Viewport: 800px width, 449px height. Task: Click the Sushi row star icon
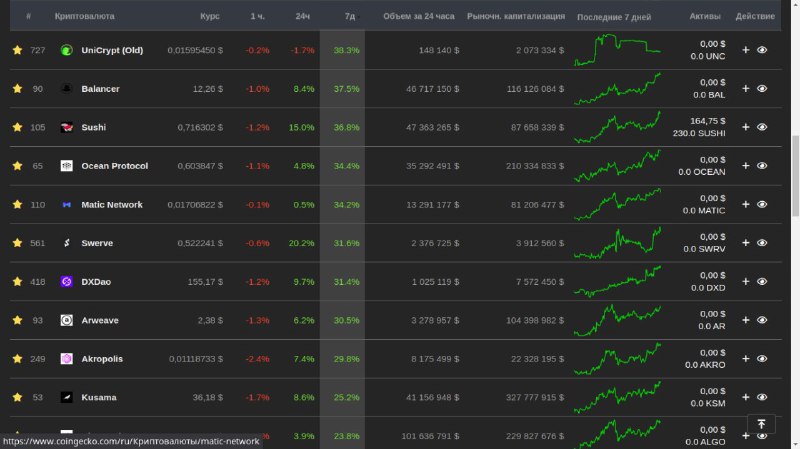point(17,127)
